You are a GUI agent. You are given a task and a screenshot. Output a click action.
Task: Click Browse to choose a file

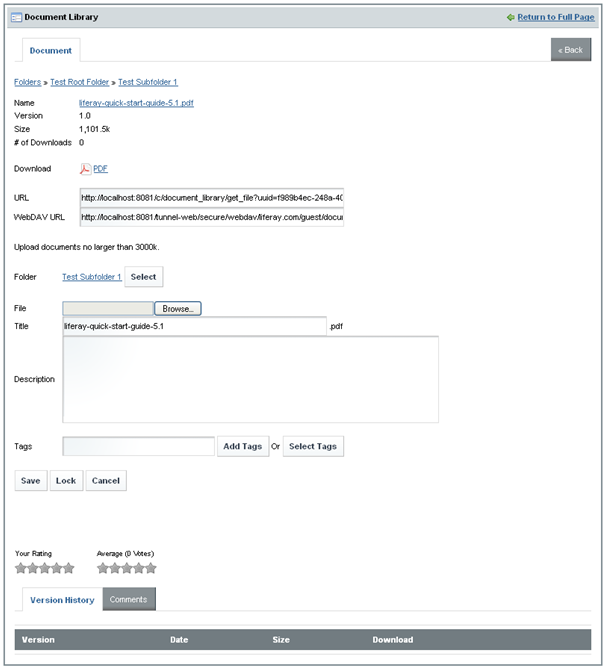[178, 309]
